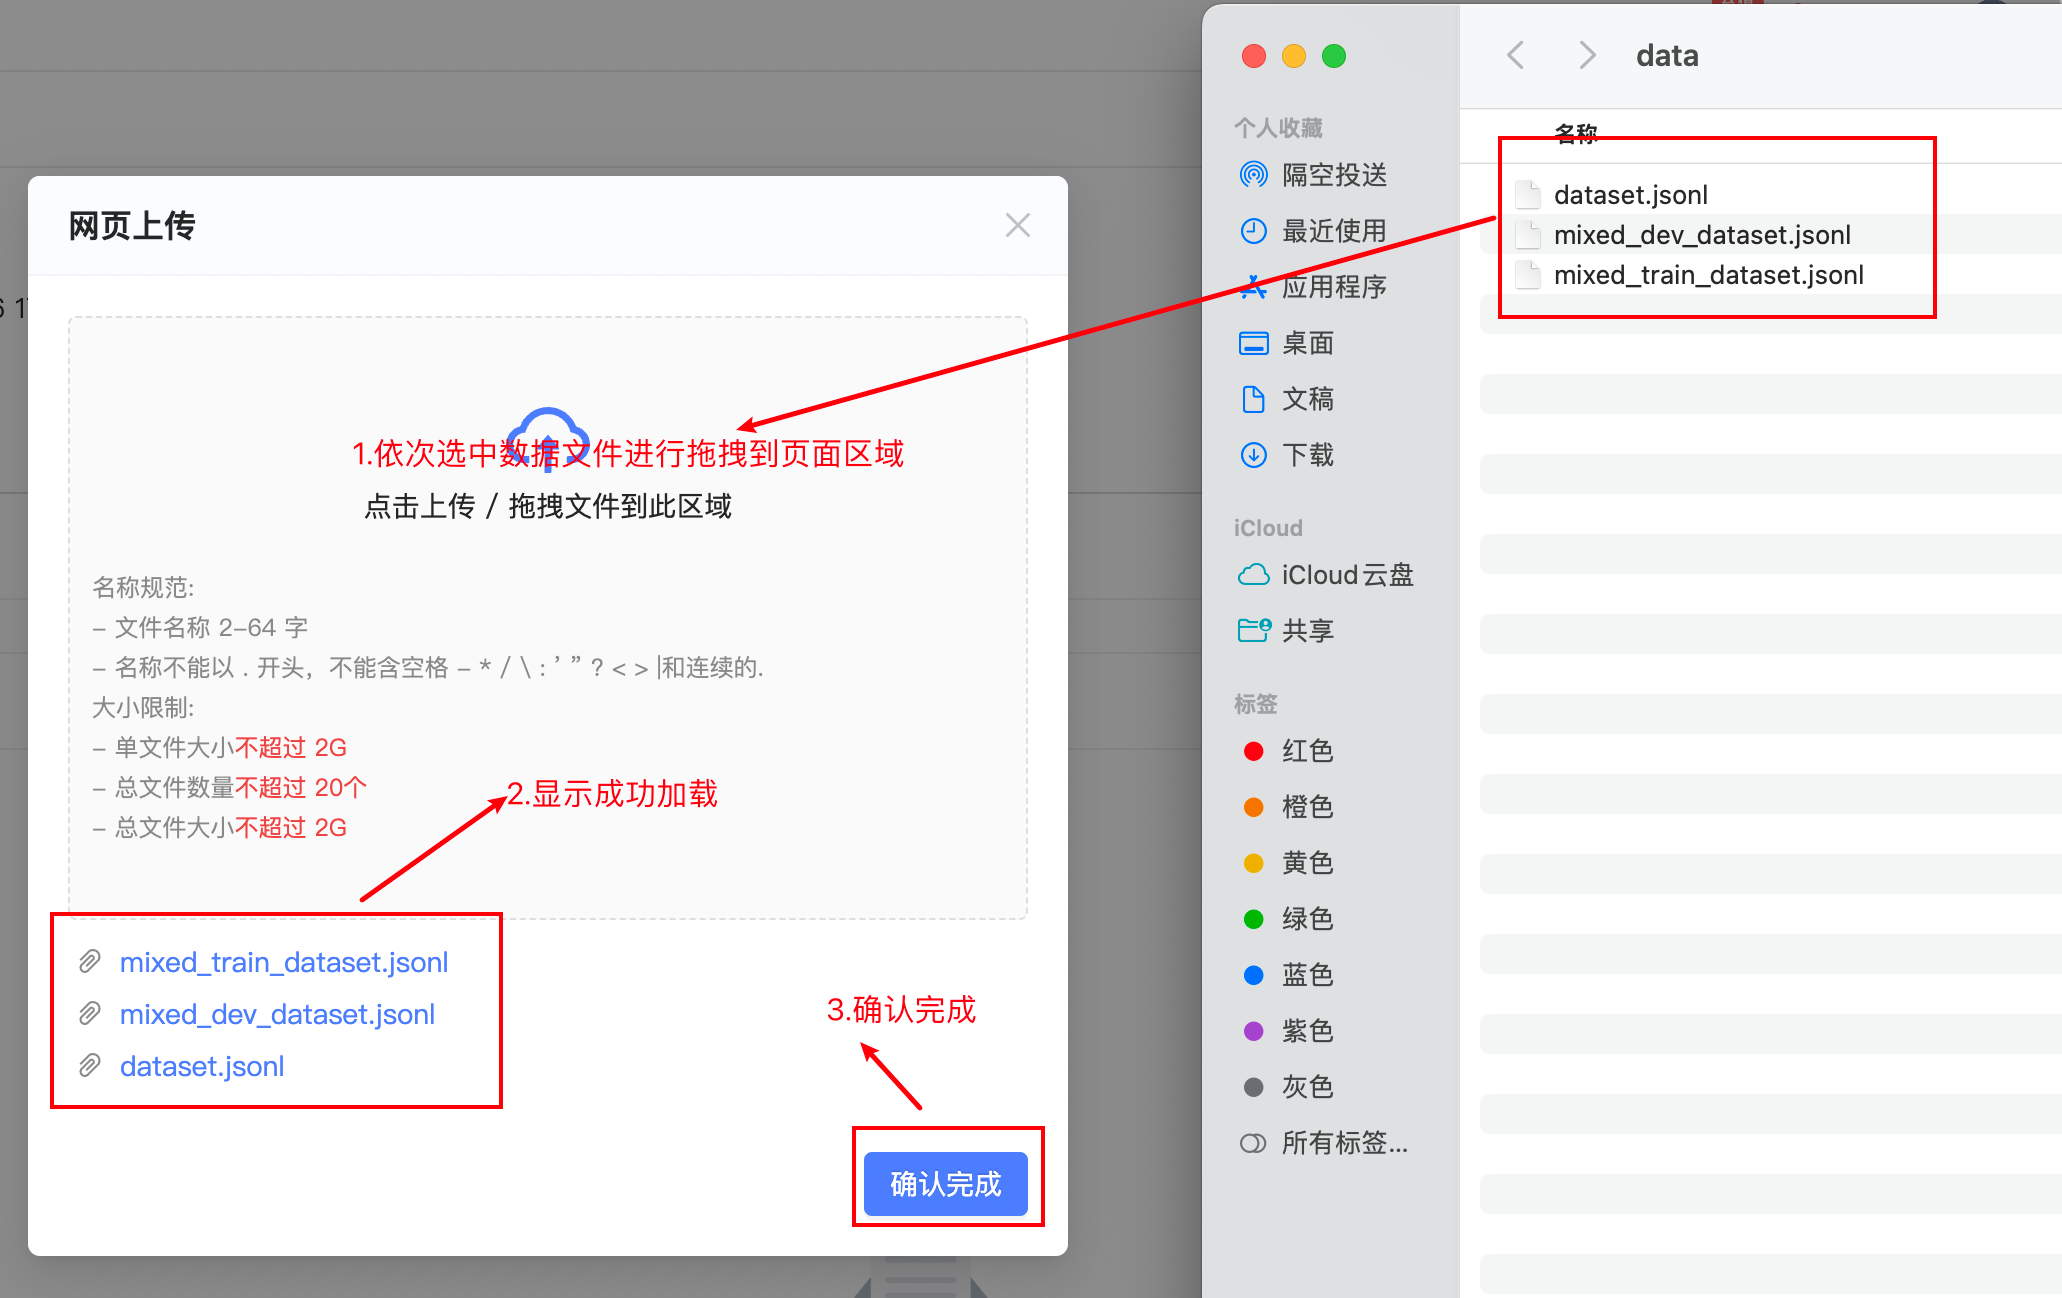Screen dimensions: 2062x1298
Task: Open Recents via the clock icon
Action: pyautogui.click(x=1253, y=231)
